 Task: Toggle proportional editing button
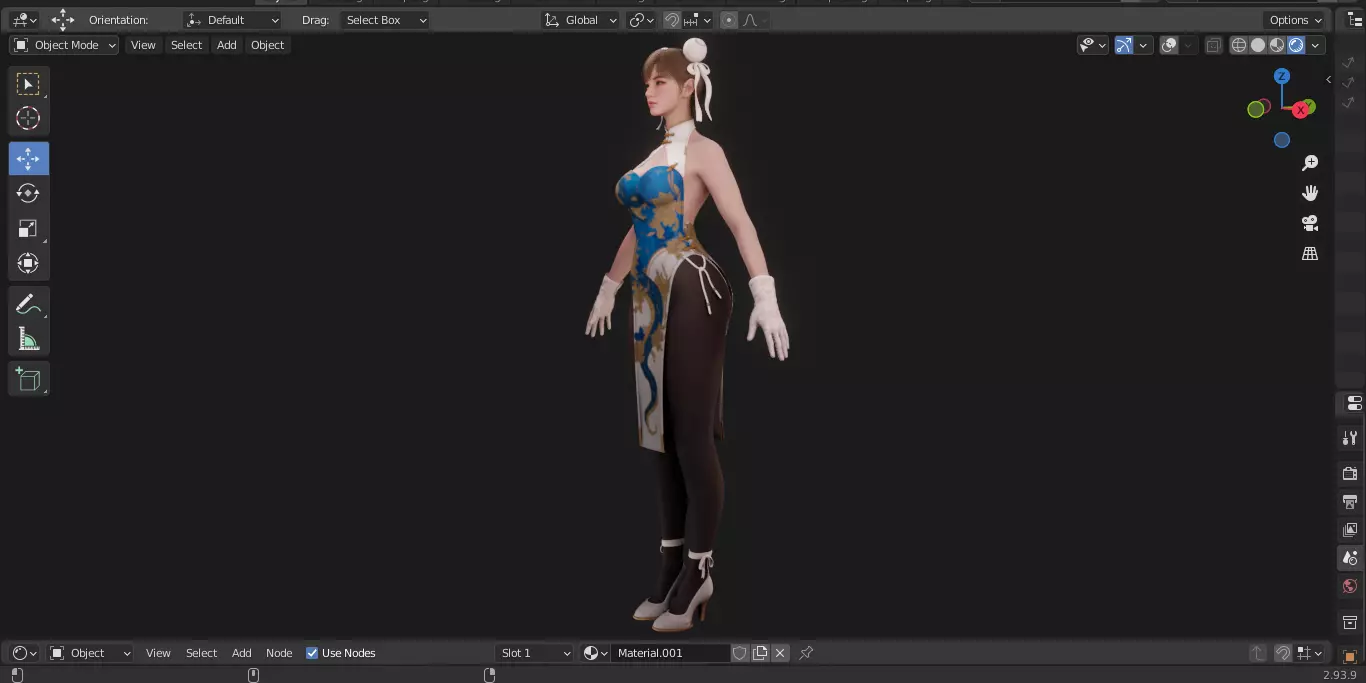coord(728,20)
